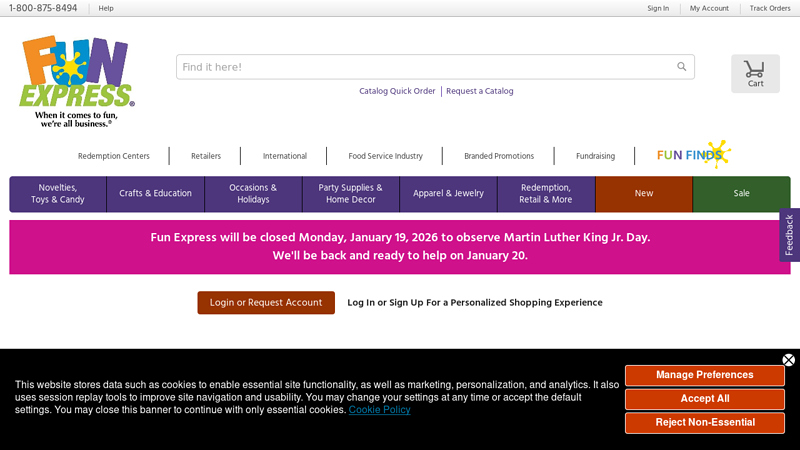
Task: Select the New category tab
Action: click(644, 194)
